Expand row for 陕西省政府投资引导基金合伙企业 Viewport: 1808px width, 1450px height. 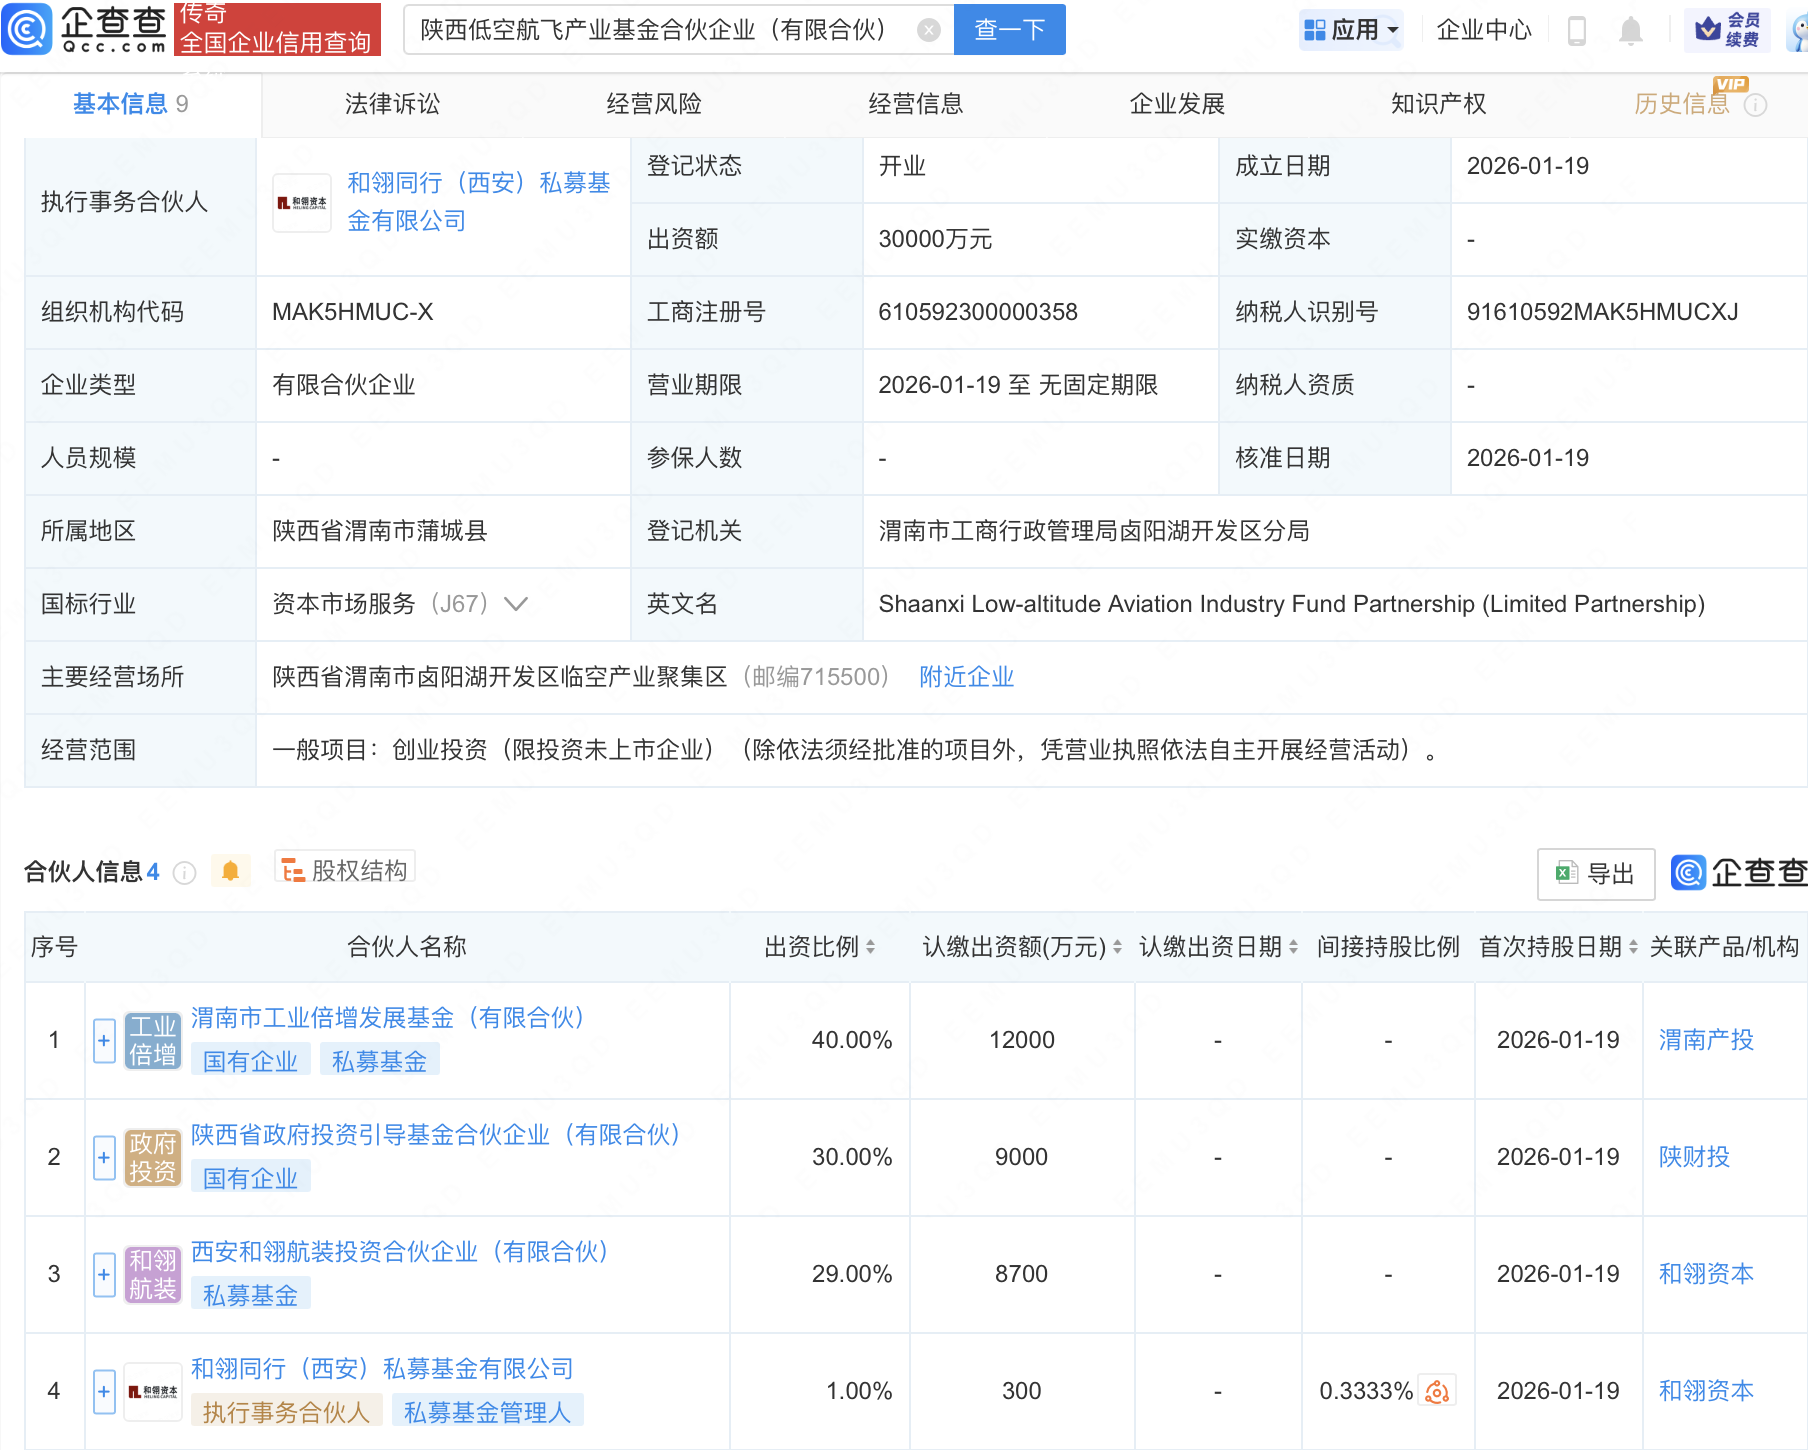104,1157
